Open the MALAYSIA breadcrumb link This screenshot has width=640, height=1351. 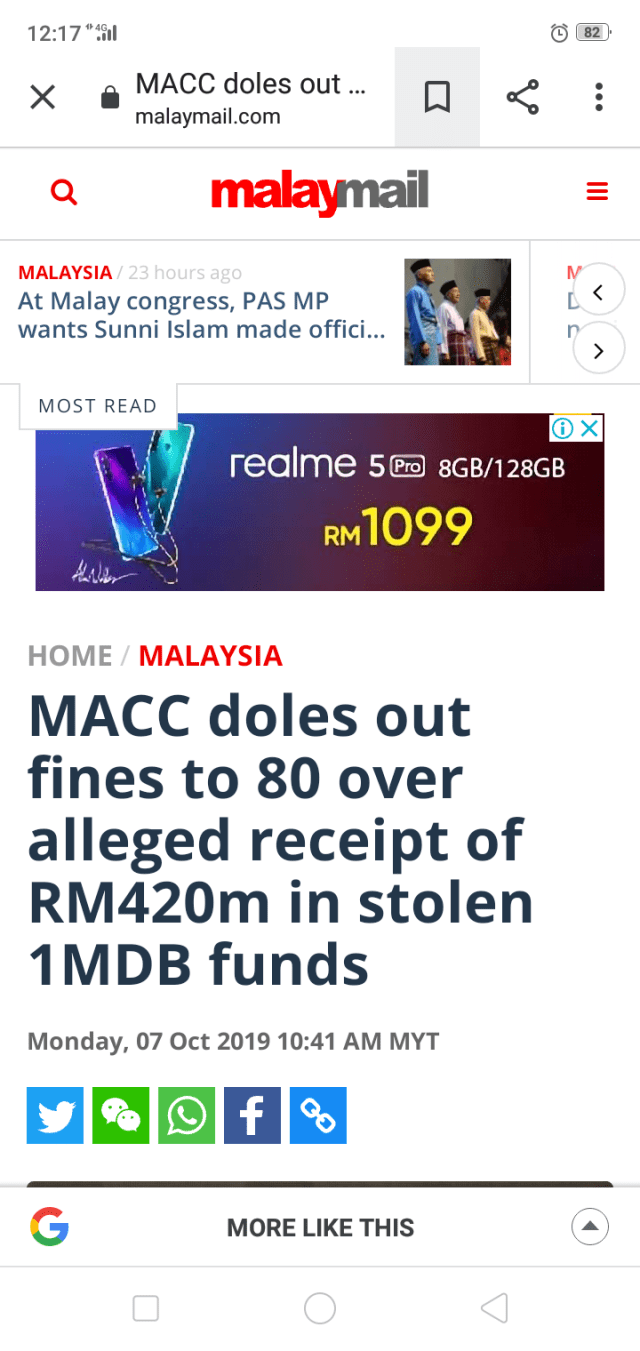[211, 656]
